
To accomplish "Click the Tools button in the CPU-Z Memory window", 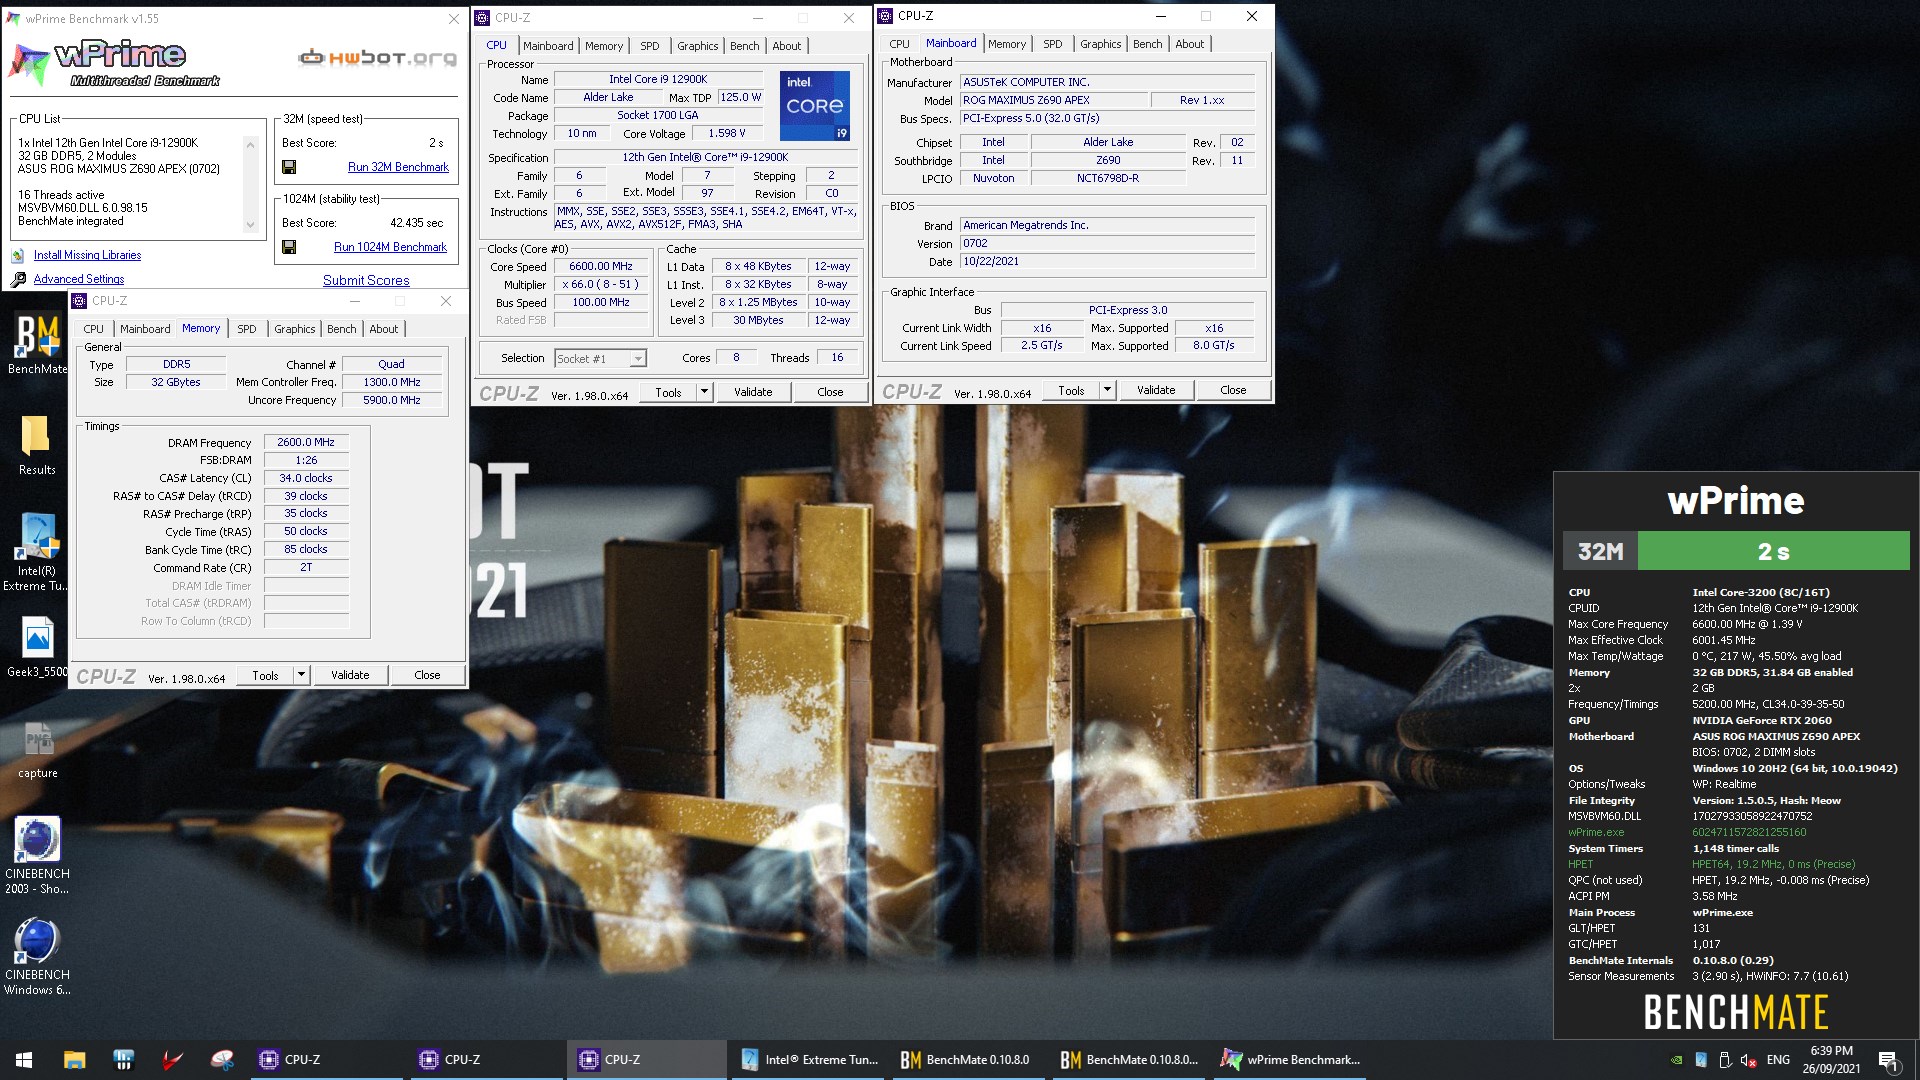I will [265, 675].
